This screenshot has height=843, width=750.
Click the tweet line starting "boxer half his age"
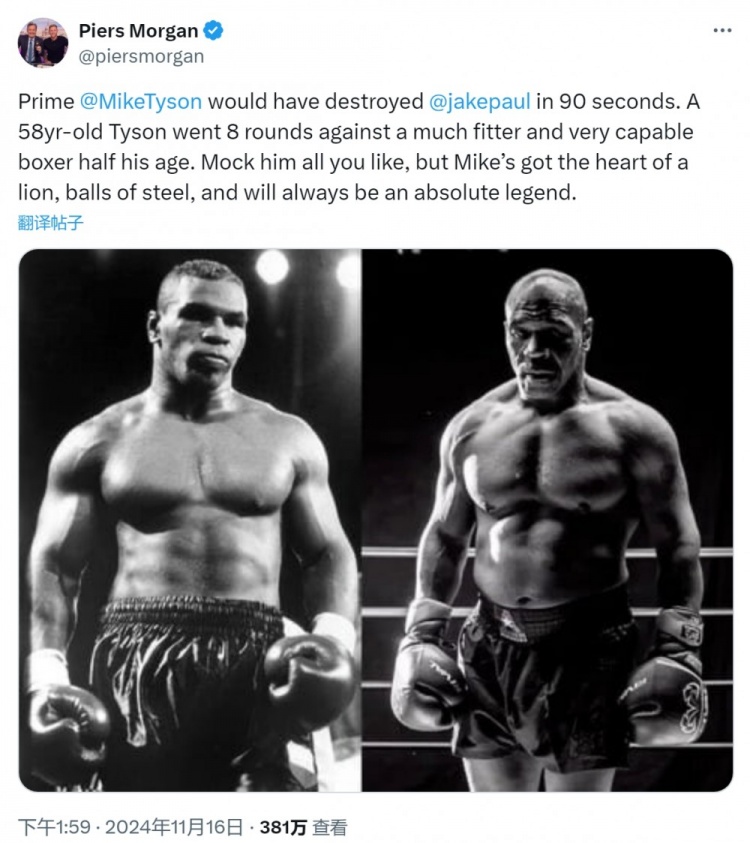coord(353,162)
